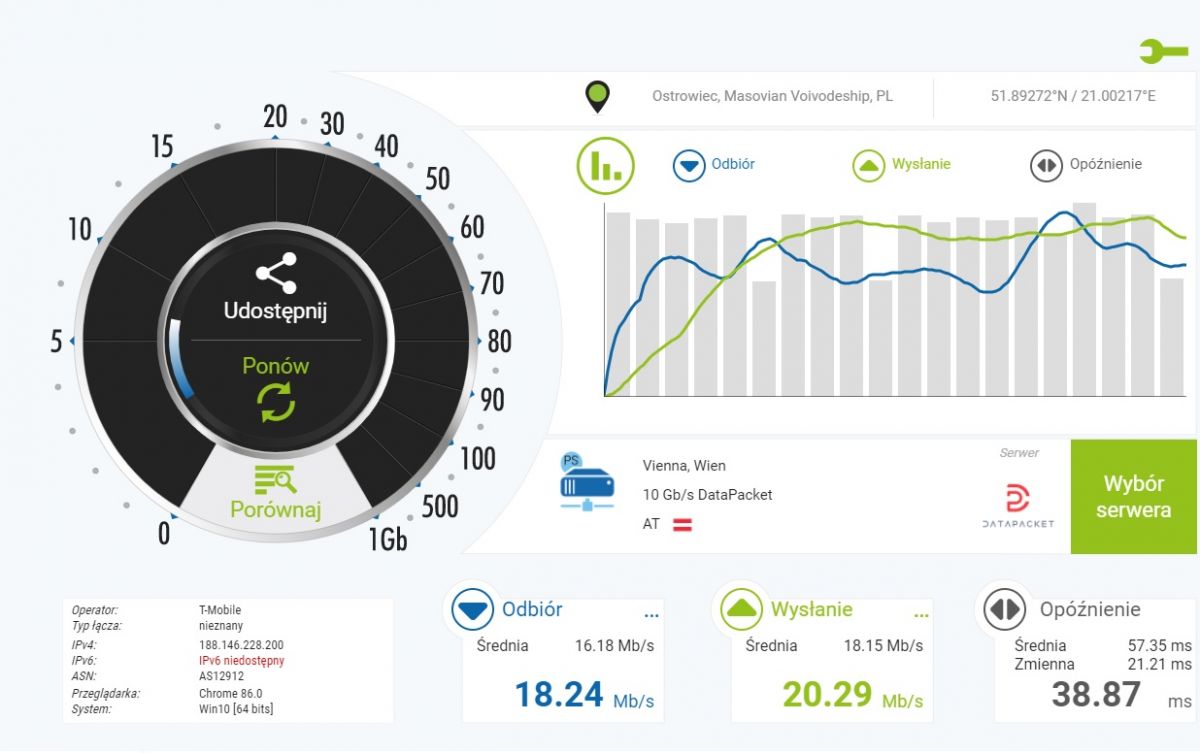Click the Ostrowiec, Masovian Voivodeship location text
The width and height of the screenshot is (1200, 753).
[772, 97]
